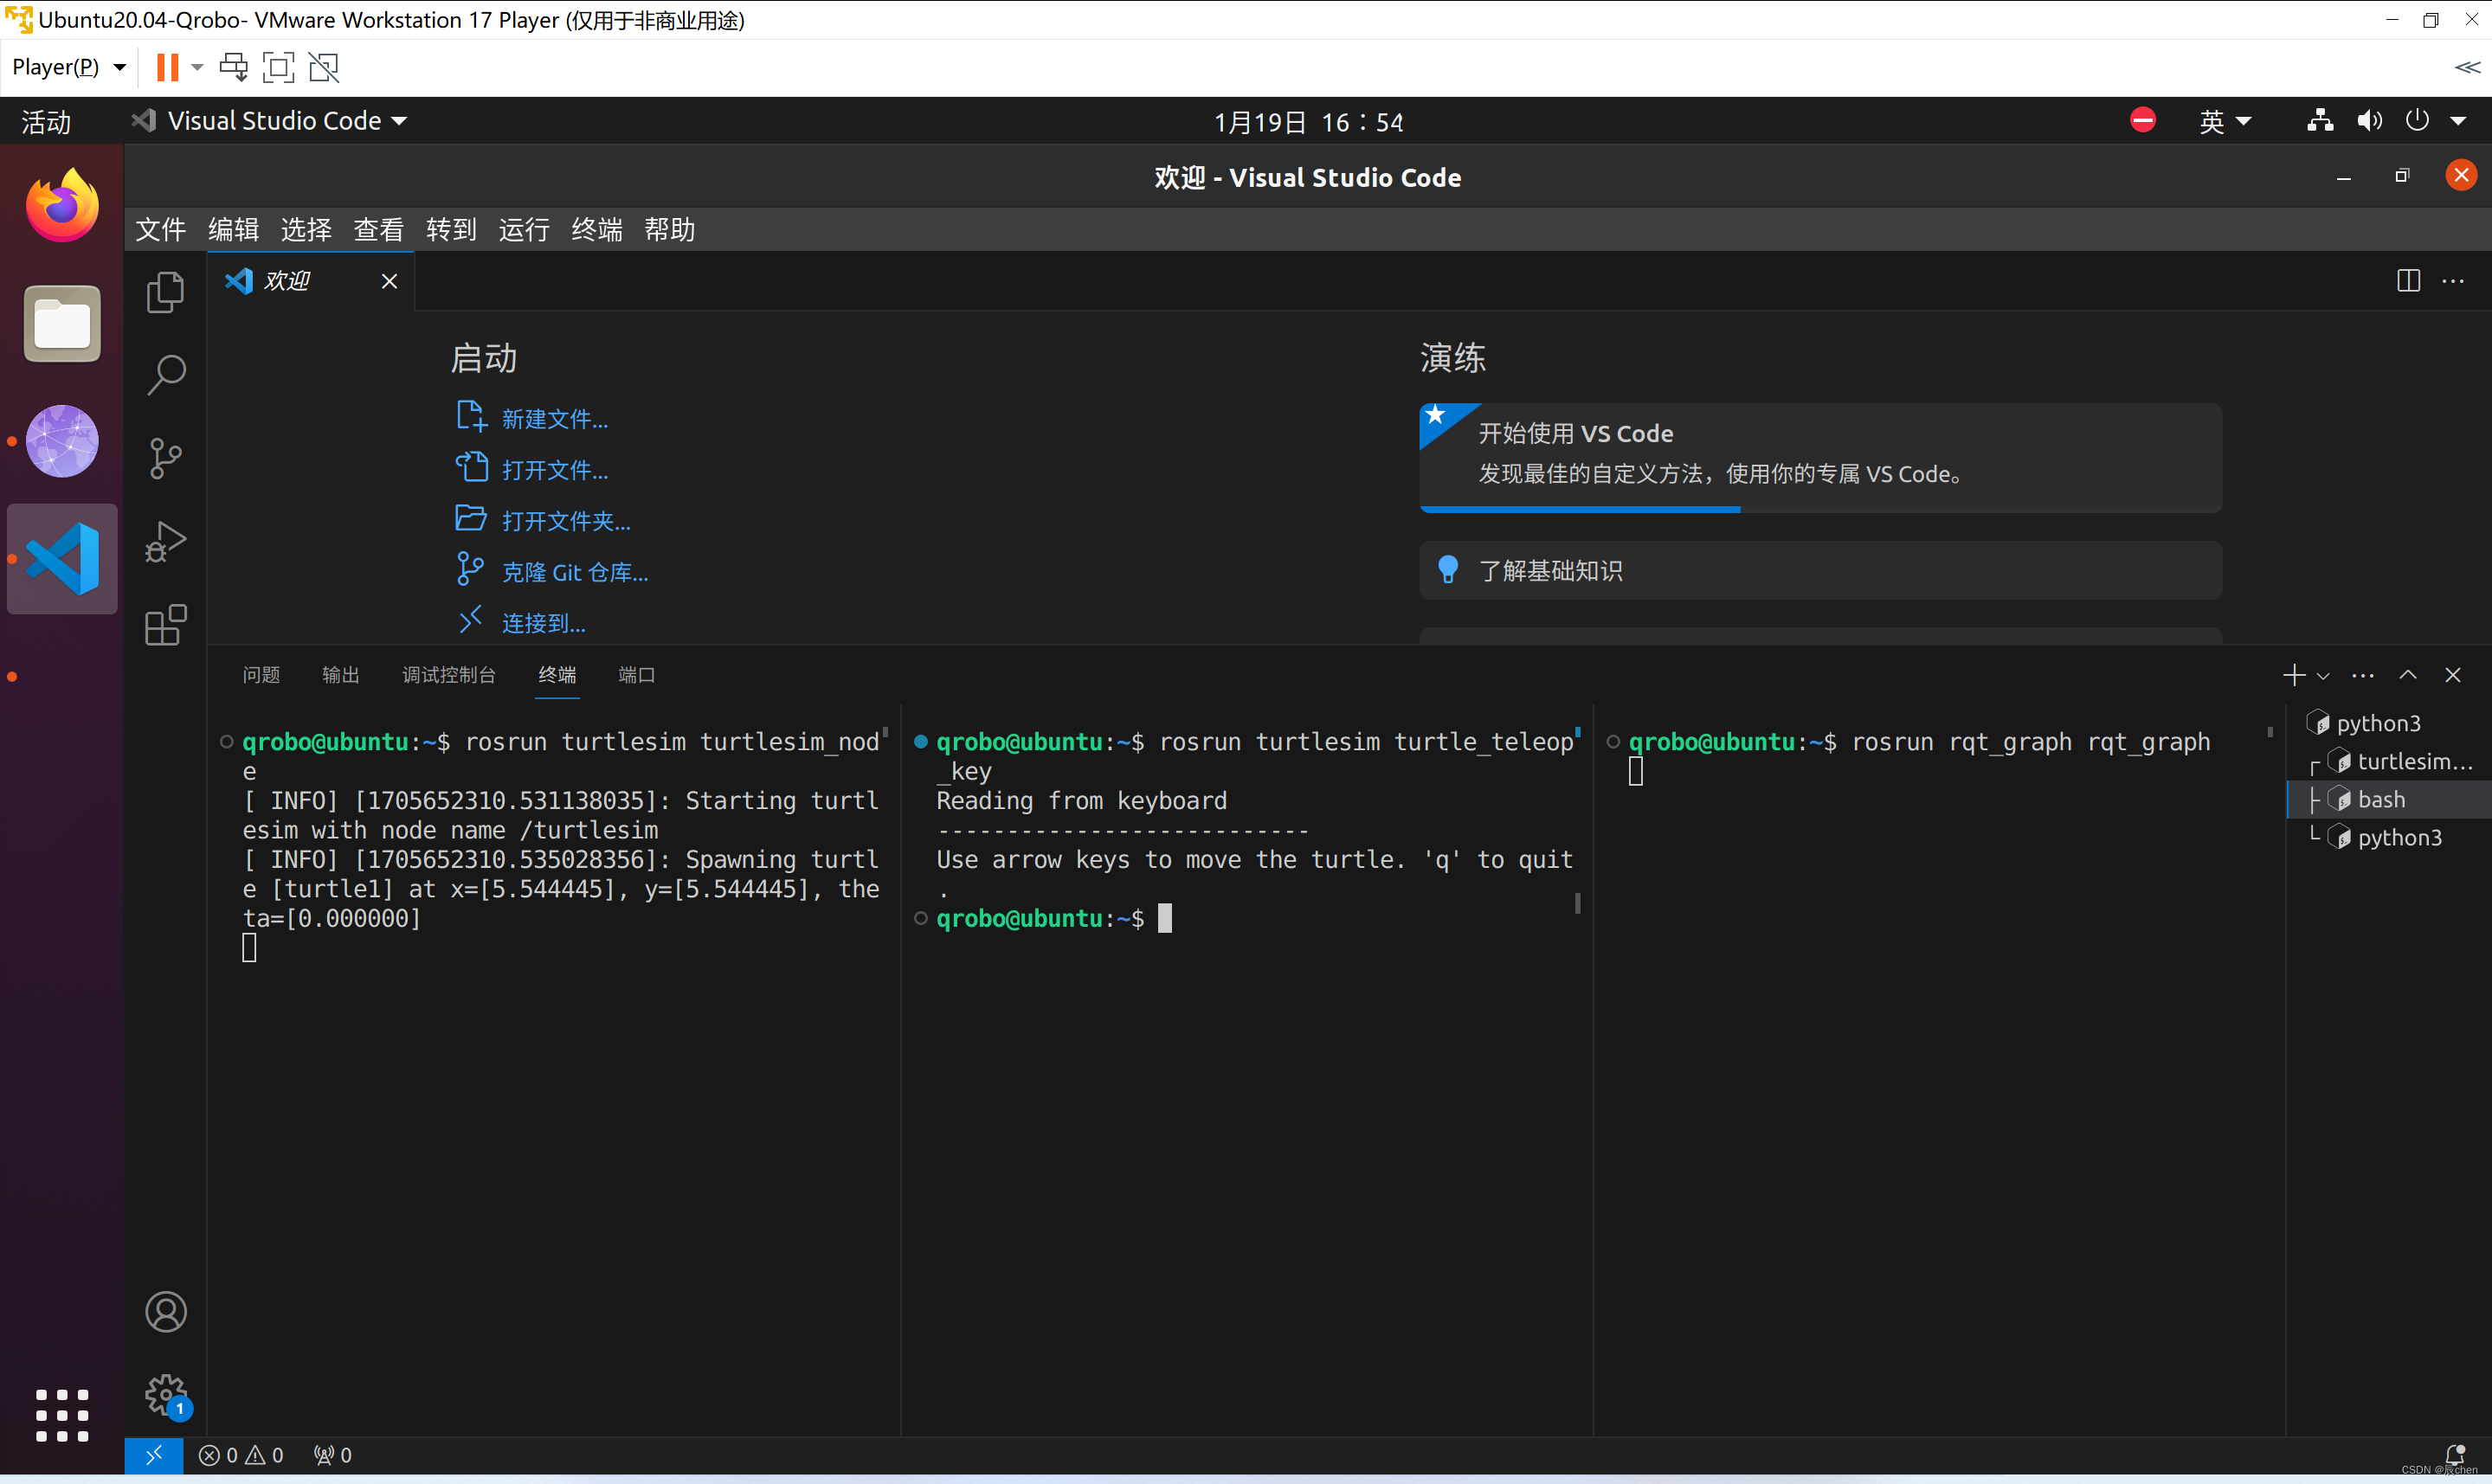Expand the VMware power options arrow
The height and width of the screenshot is (1484, 2492).
(197, 67)
